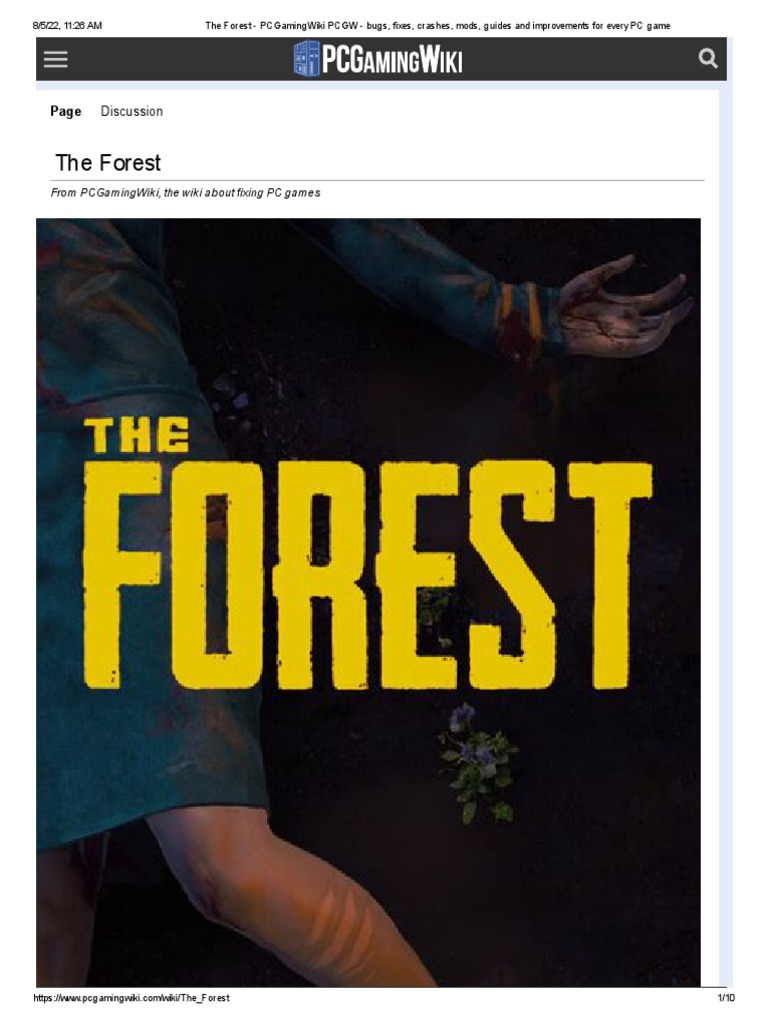Click the PCGamingWiki wordmark in header
Viewport: 768px width, 1024px height.
(x=392, y=61)
